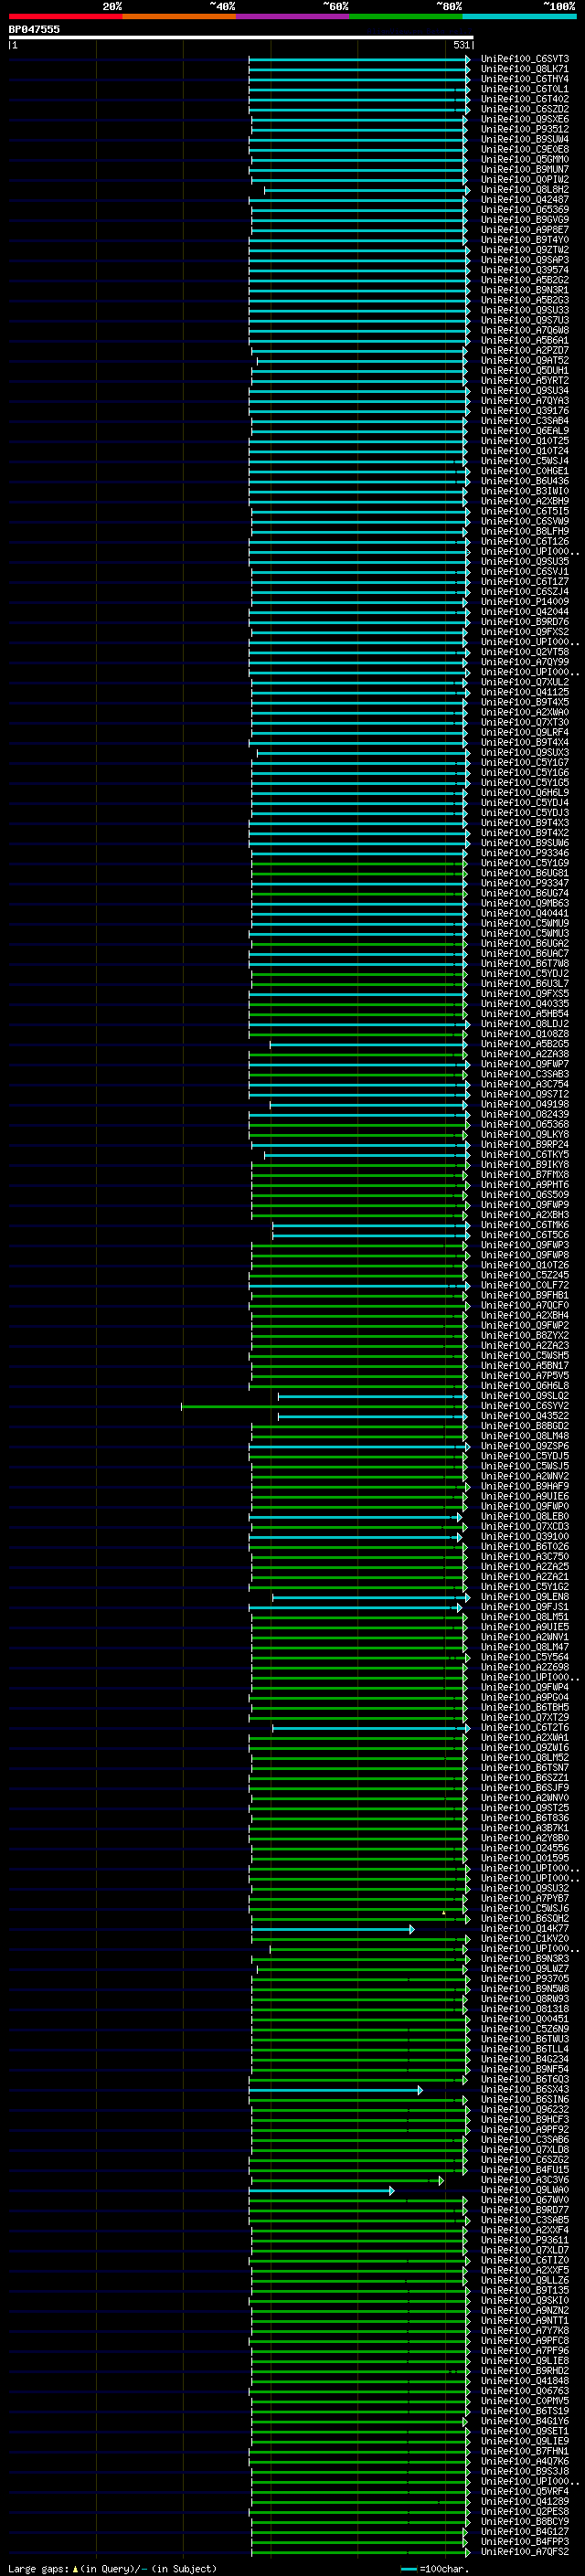Click label UniRef100_A7QFS2
The image size is (585, 2576).
click(x=524, y=2552)
